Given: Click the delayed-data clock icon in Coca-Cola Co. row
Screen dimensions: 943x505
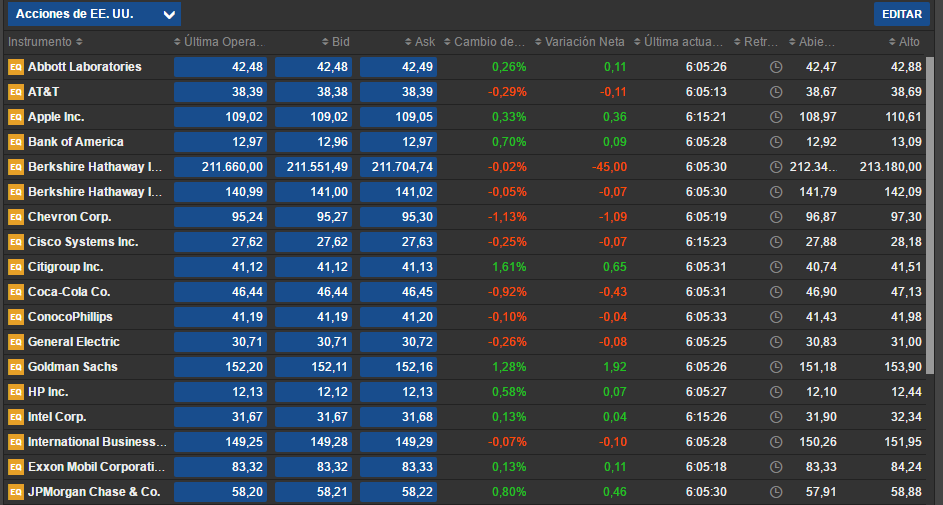Looking at the screenshot, I should pyautogui.click(x=776, y=292).
